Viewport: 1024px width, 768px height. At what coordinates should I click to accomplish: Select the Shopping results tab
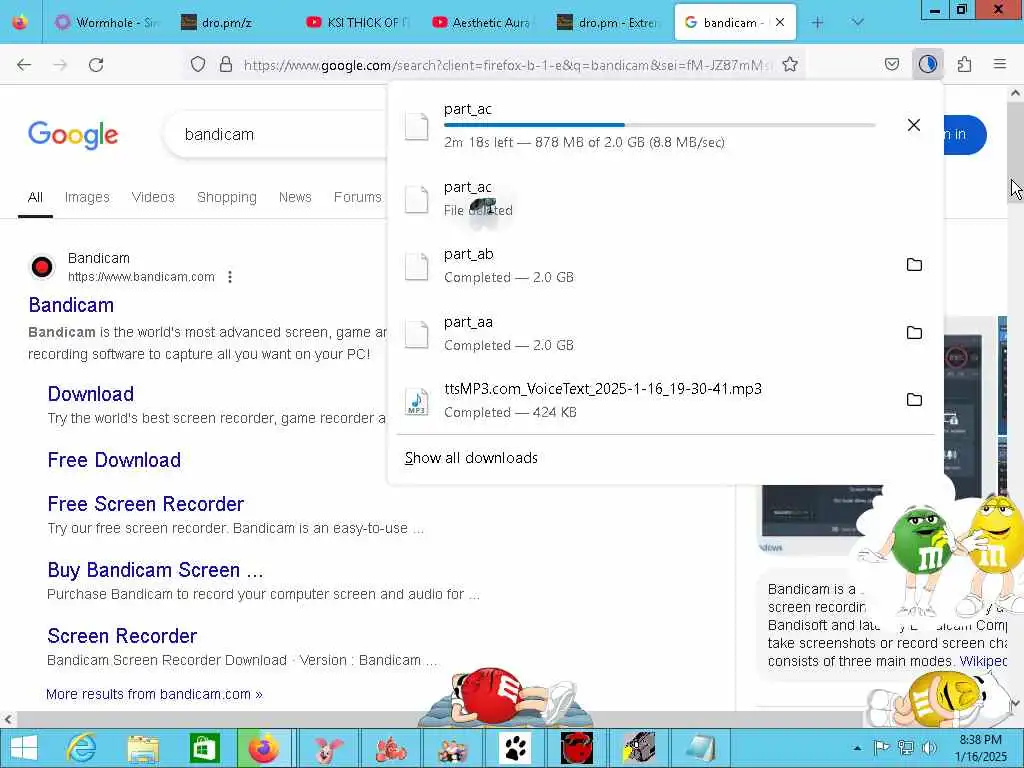point(227,197)
